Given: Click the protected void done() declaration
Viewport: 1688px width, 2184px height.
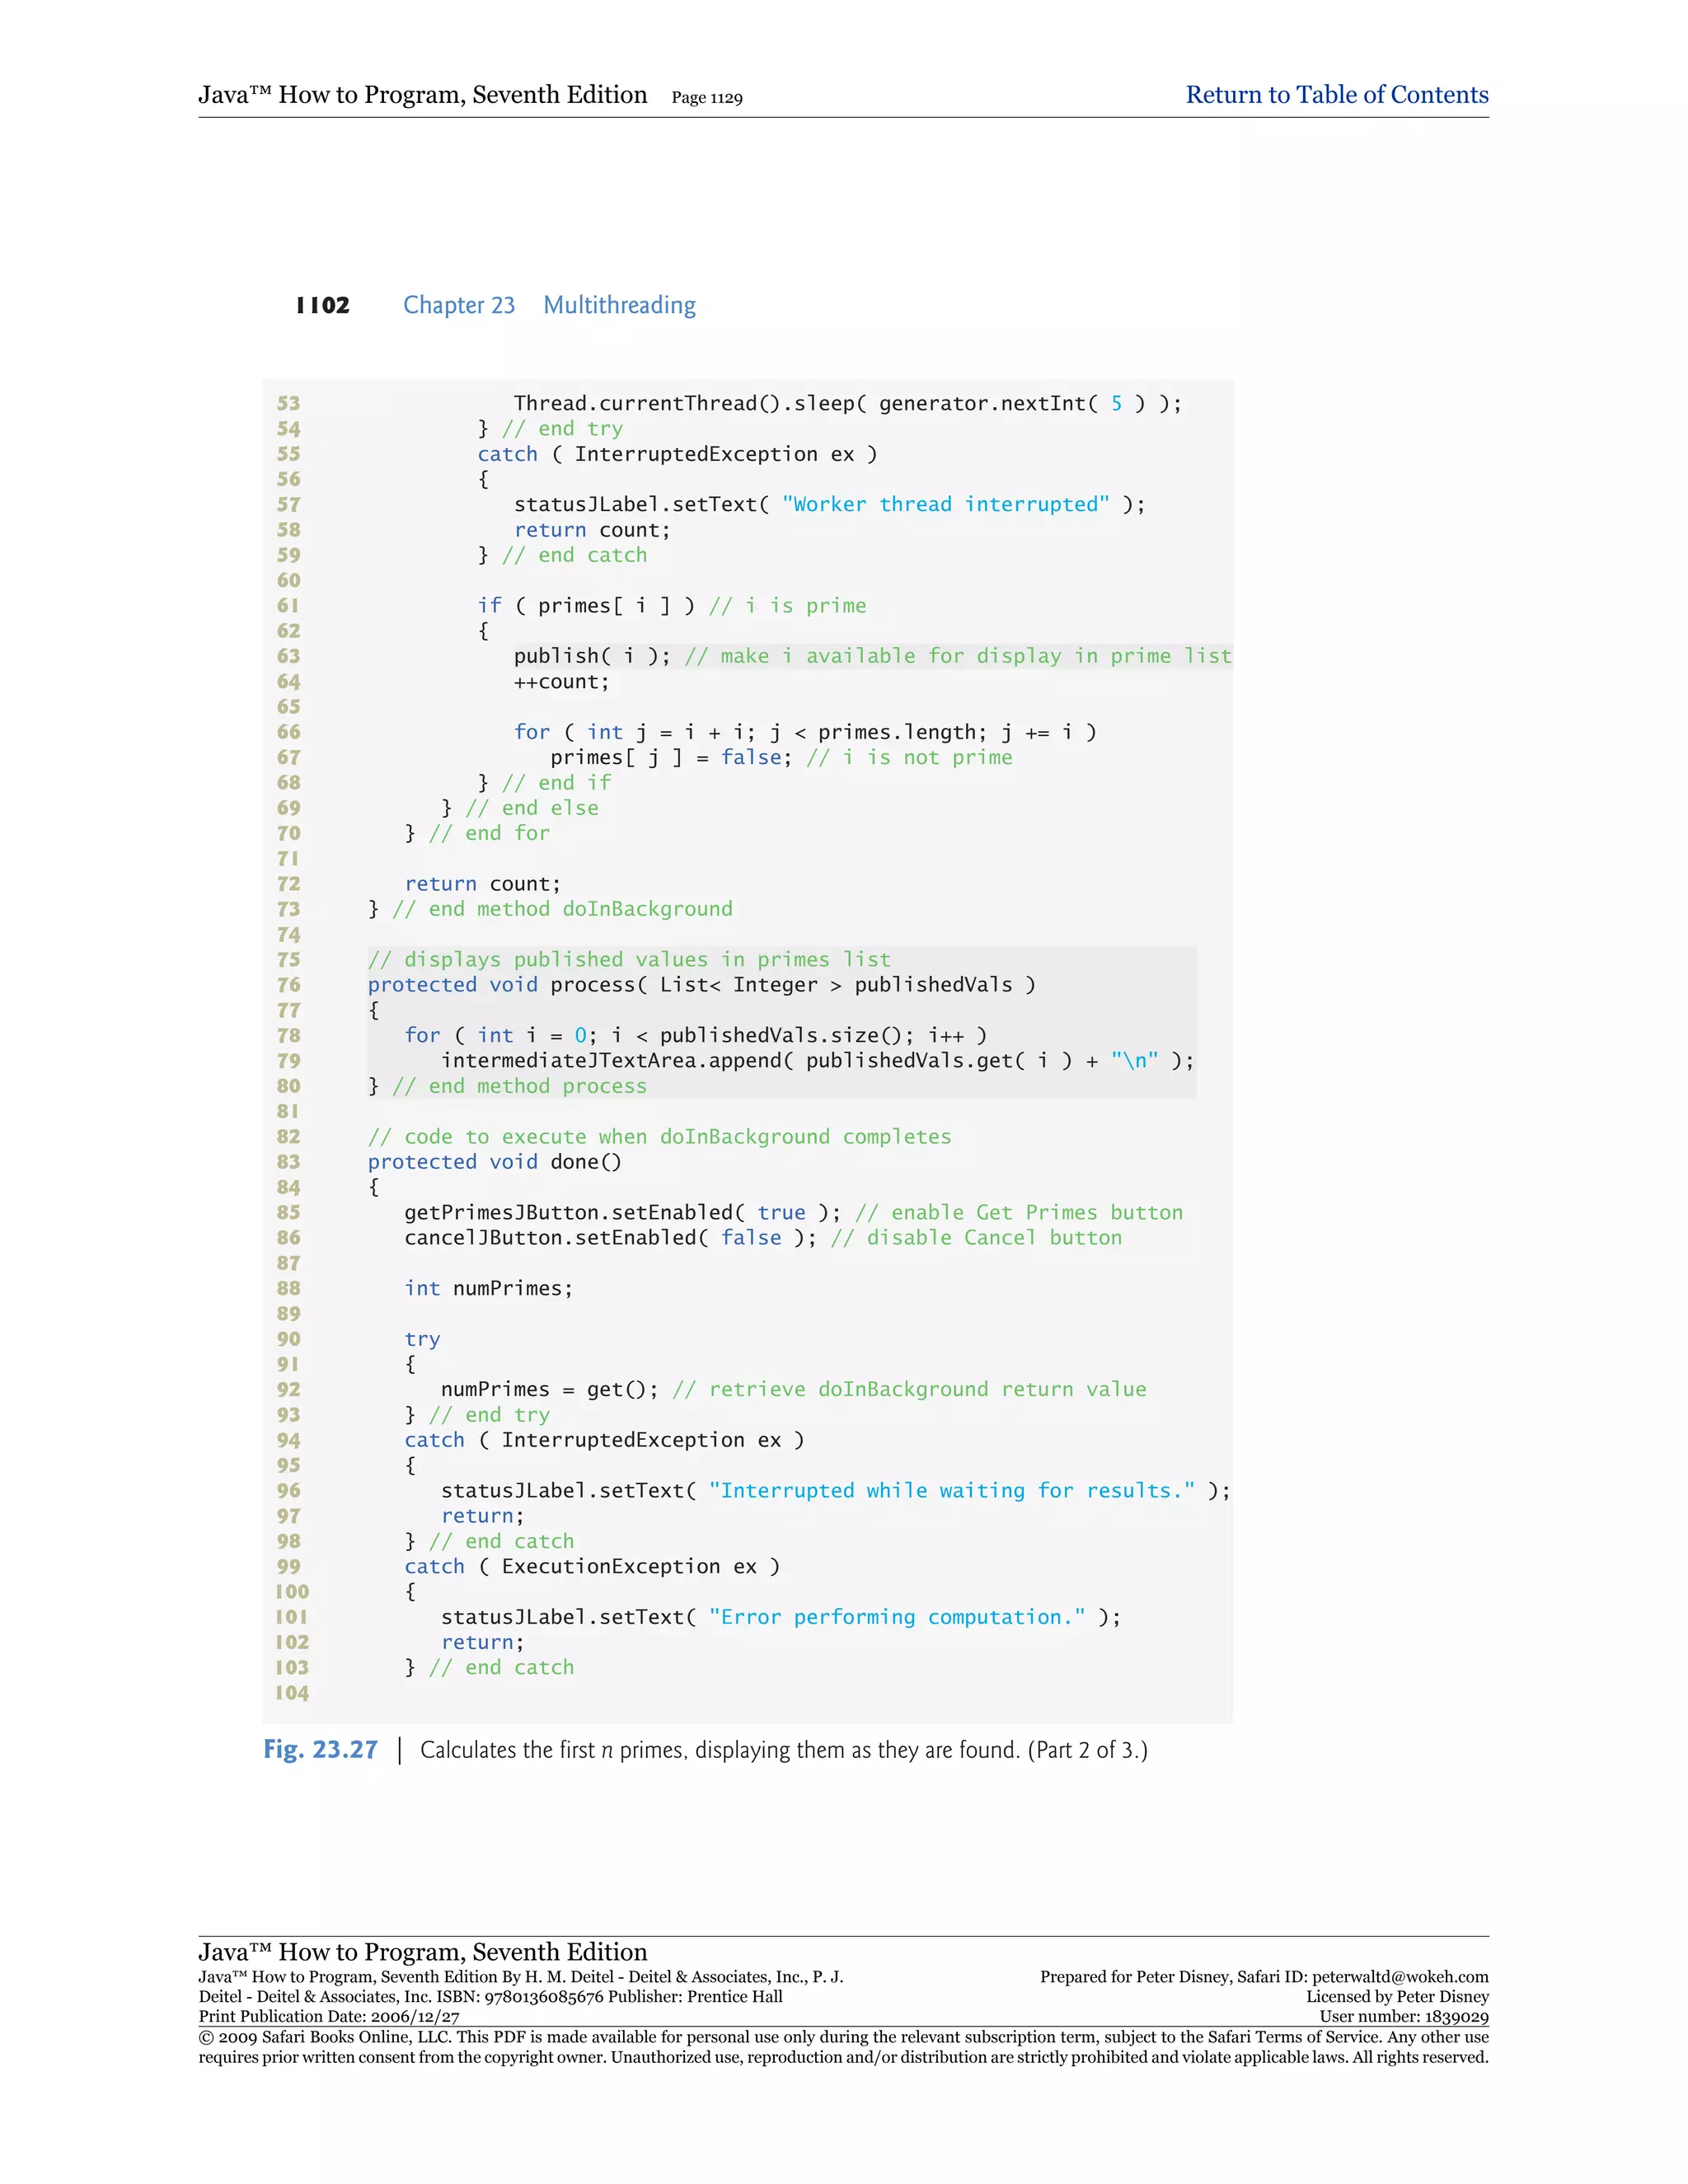Looking at the screenshot, I should click(x=494, y=1162).
